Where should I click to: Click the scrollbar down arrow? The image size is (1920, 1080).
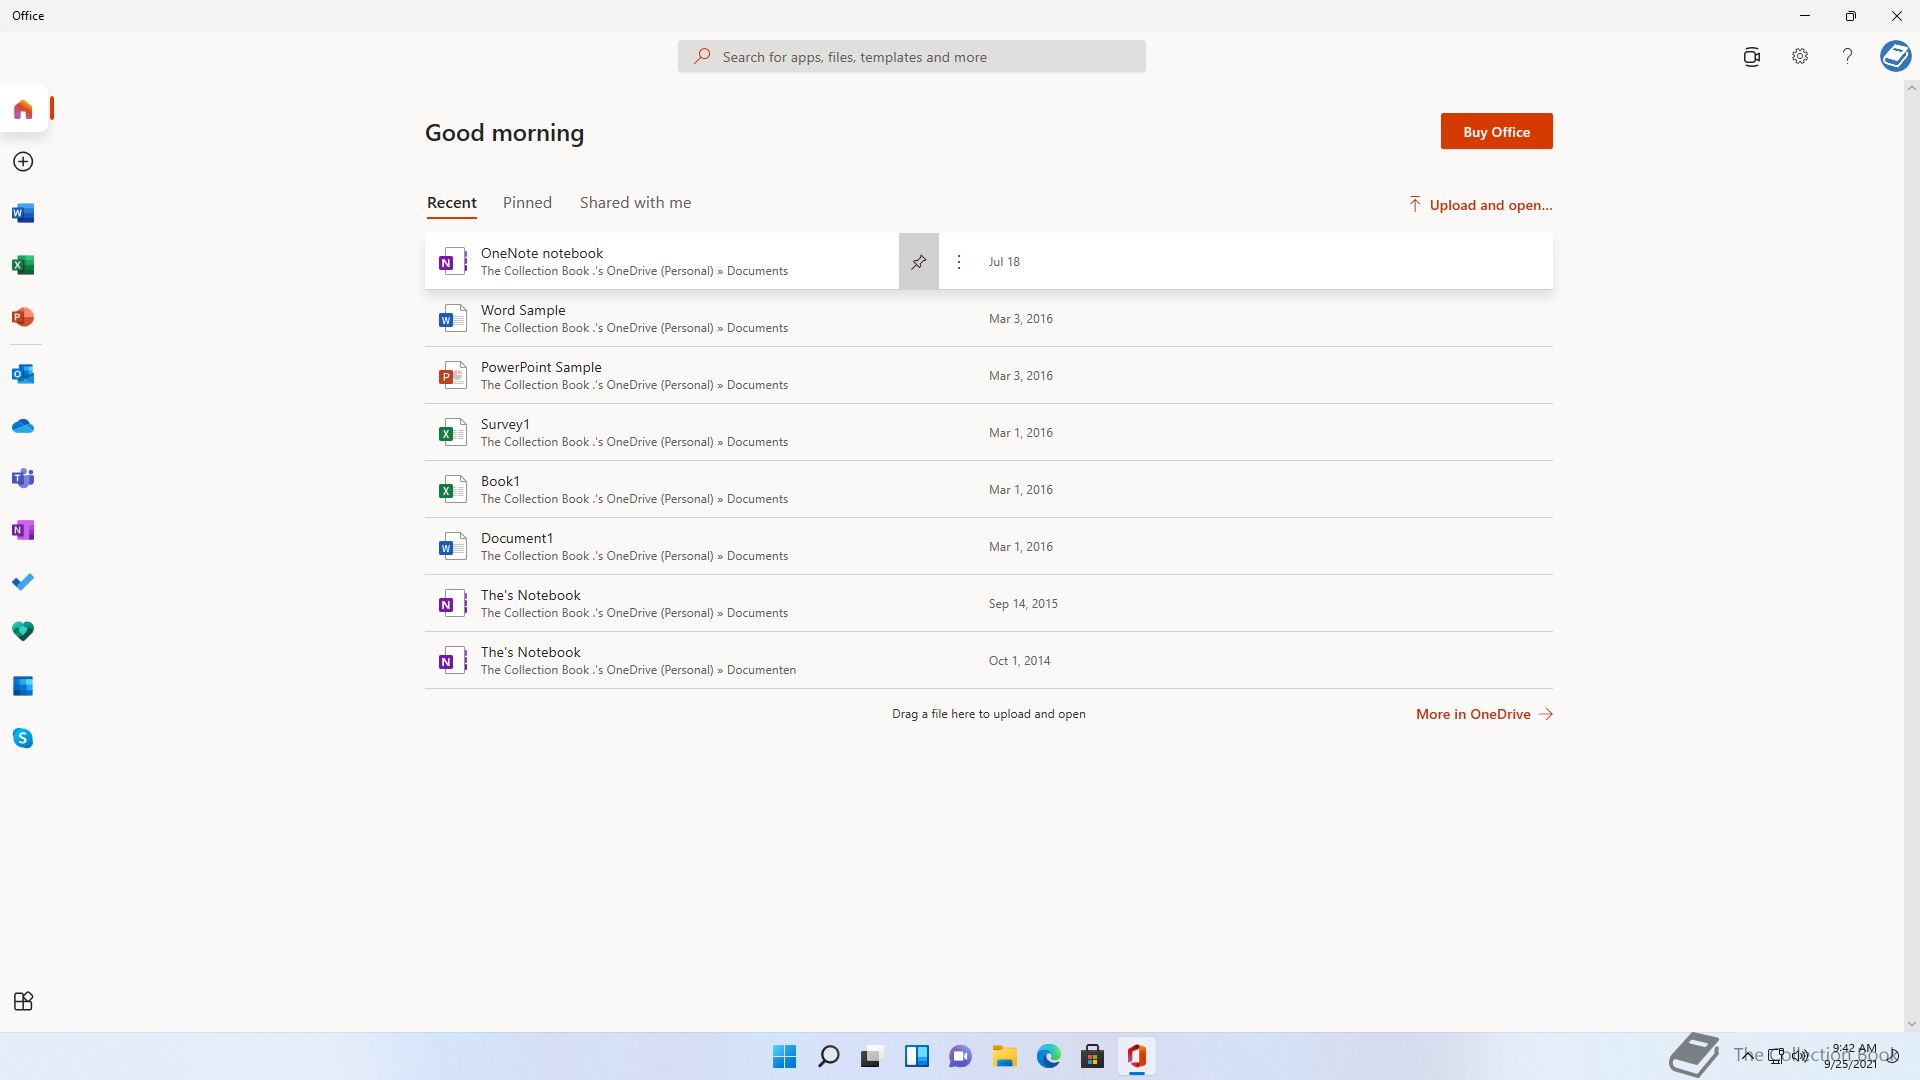click(1912, 1023)
